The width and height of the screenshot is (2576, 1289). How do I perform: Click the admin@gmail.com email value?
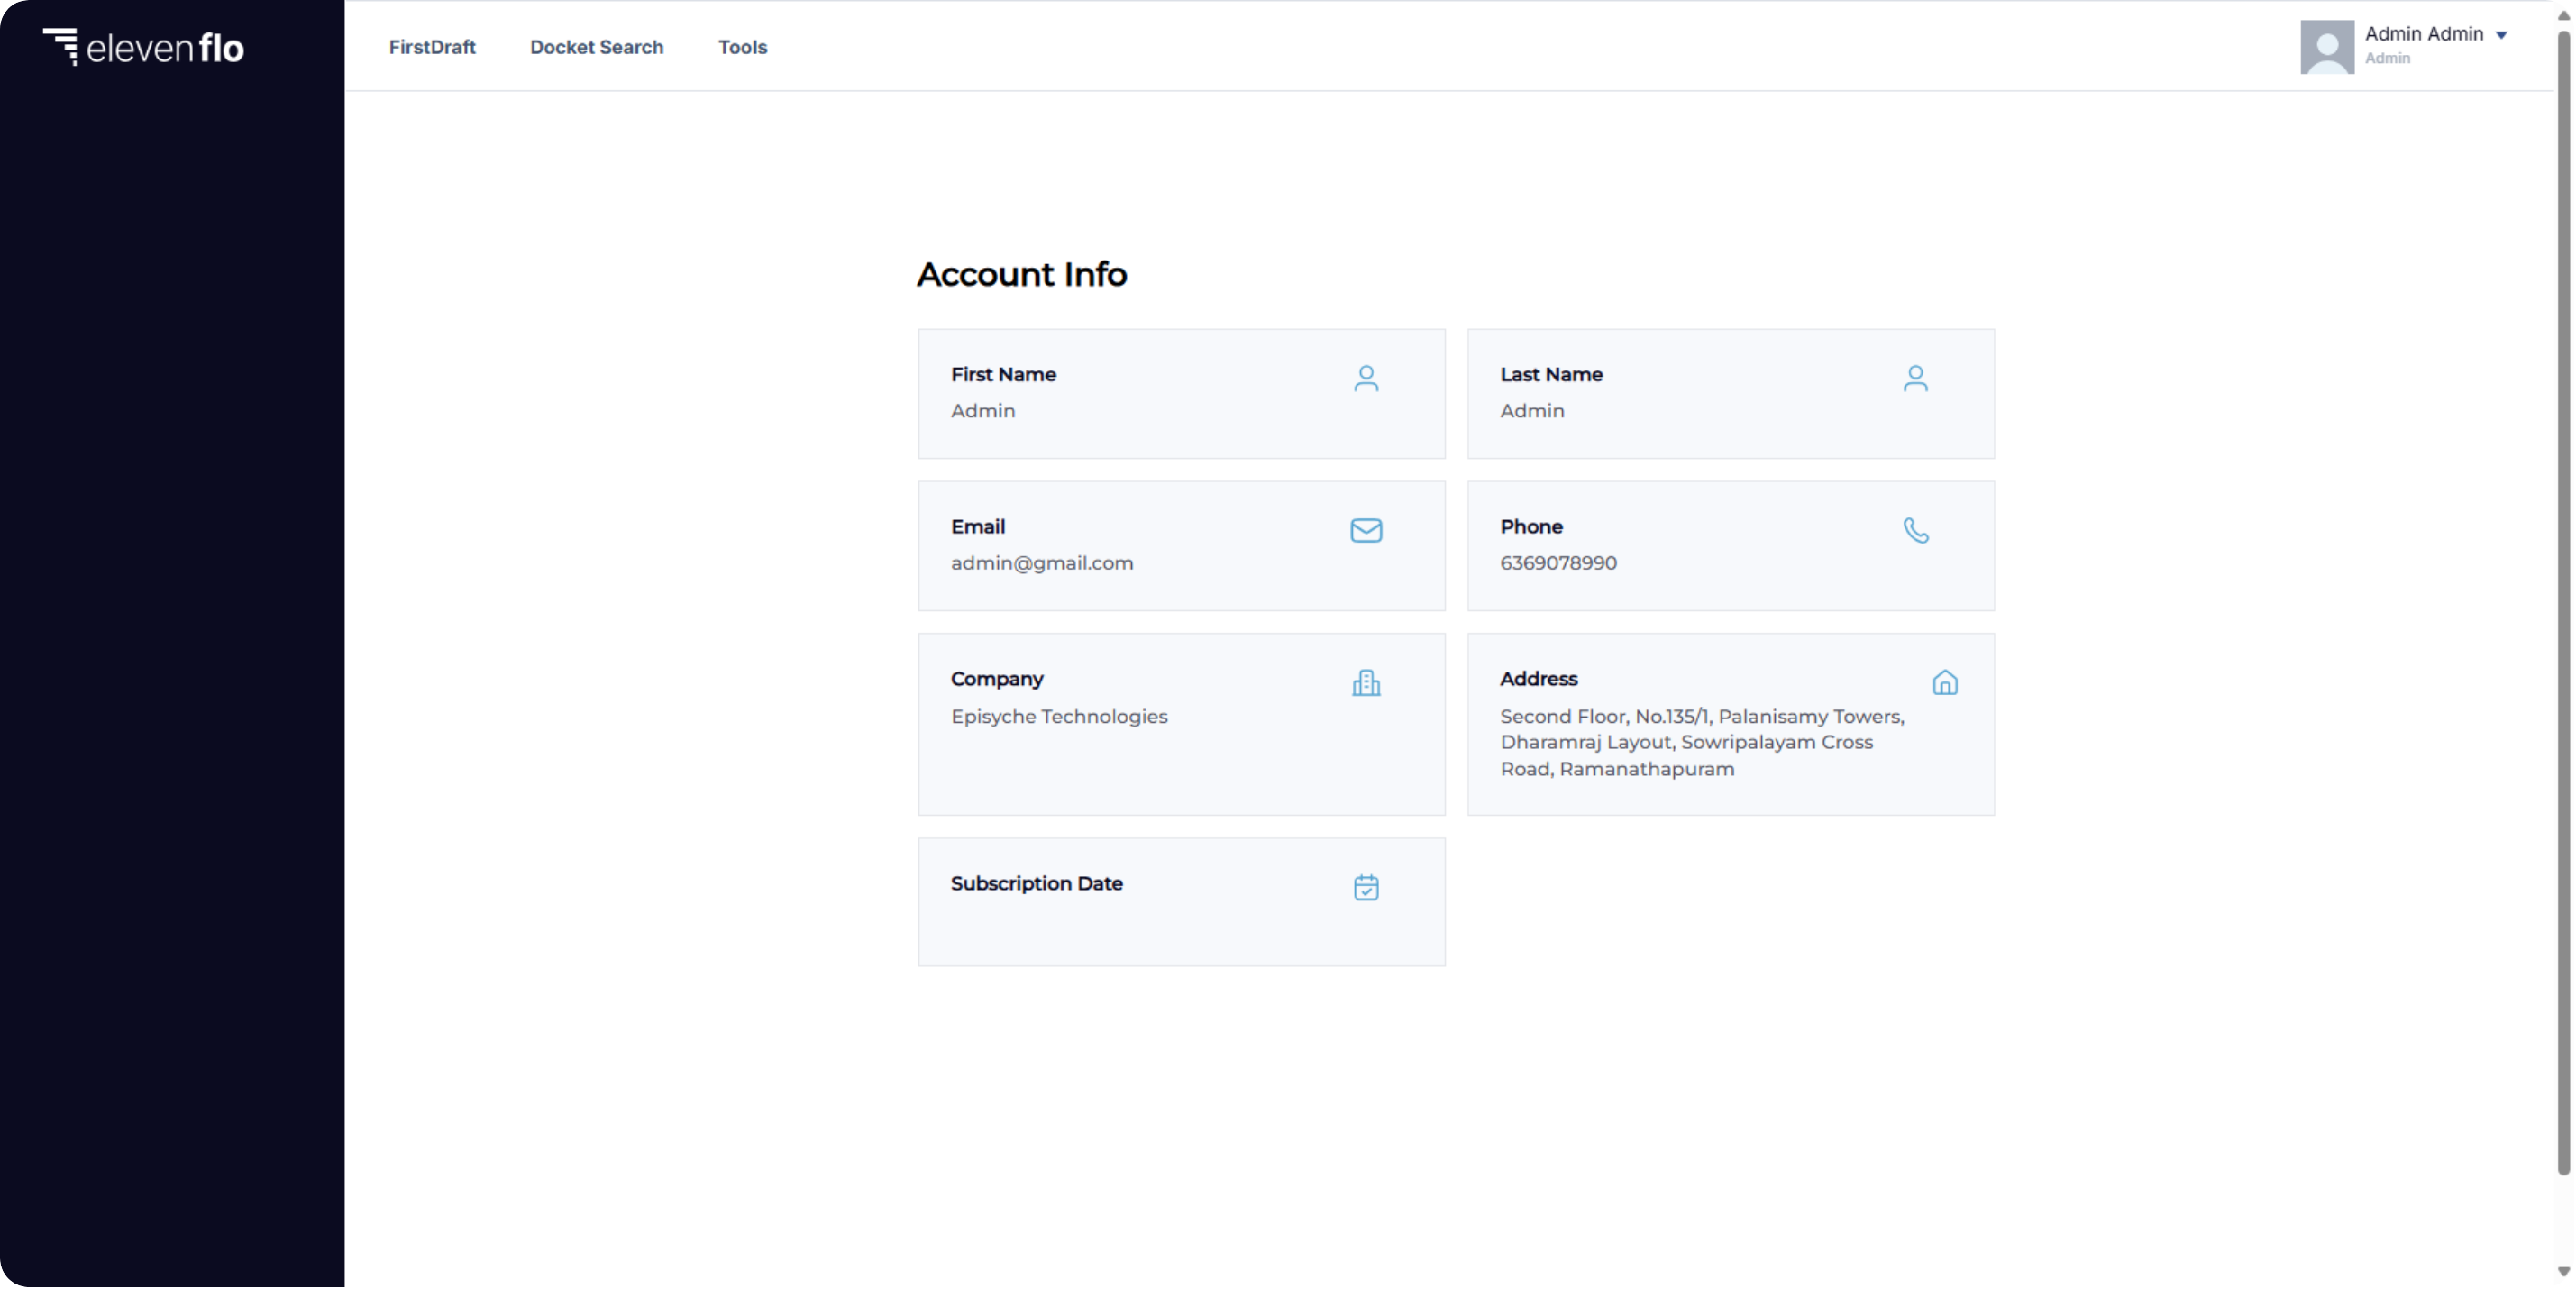click(x=1041, y=563)
